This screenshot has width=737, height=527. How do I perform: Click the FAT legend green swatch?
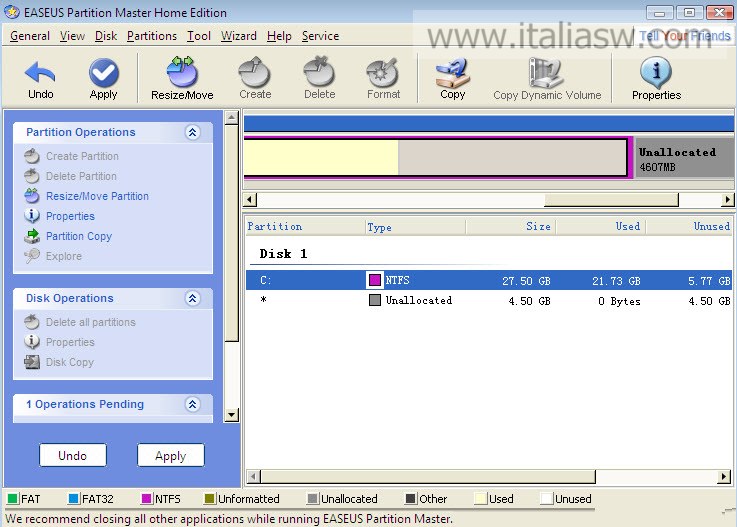tap(13, 499)
